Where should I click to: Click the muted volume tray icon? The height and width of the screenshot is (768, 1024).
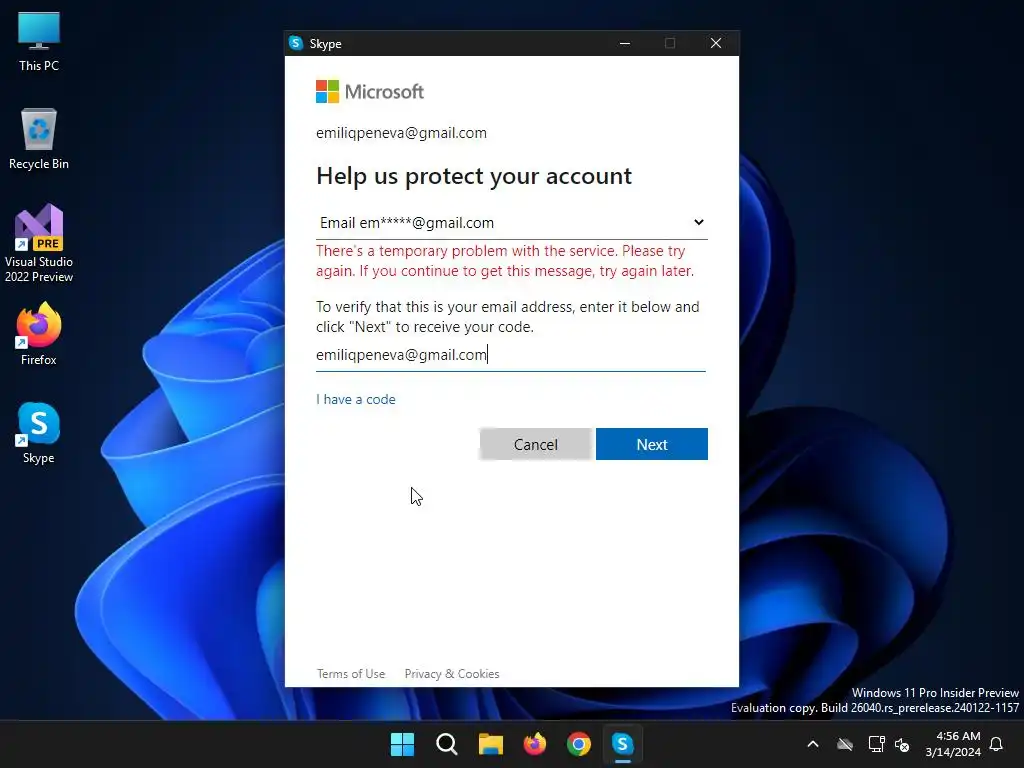click(x=902, y=744)
